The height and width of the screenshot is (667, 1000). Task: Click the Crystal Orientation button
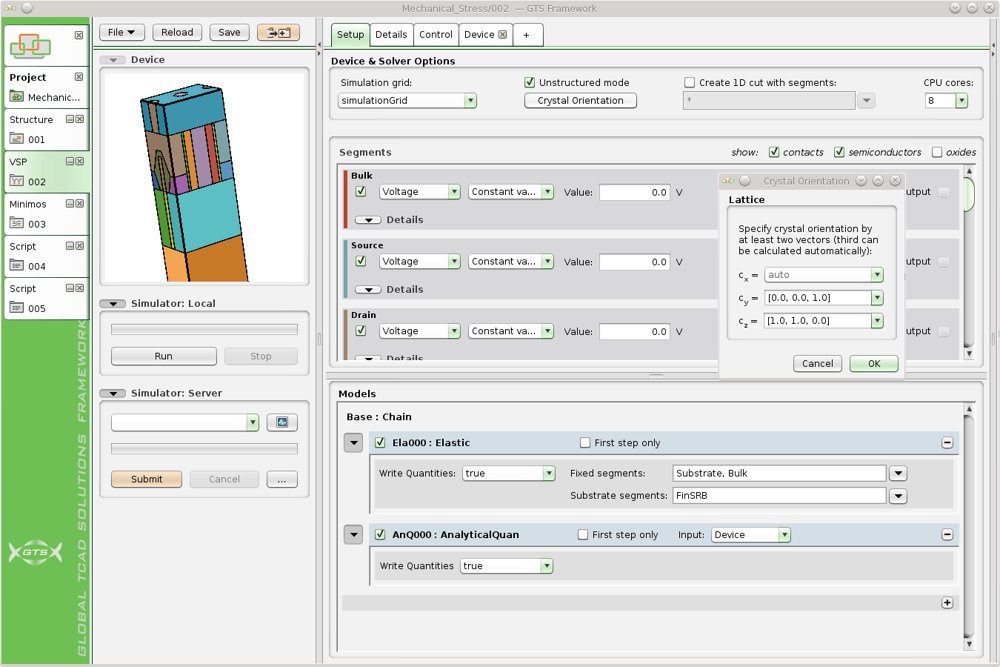[x=580, y=100]
